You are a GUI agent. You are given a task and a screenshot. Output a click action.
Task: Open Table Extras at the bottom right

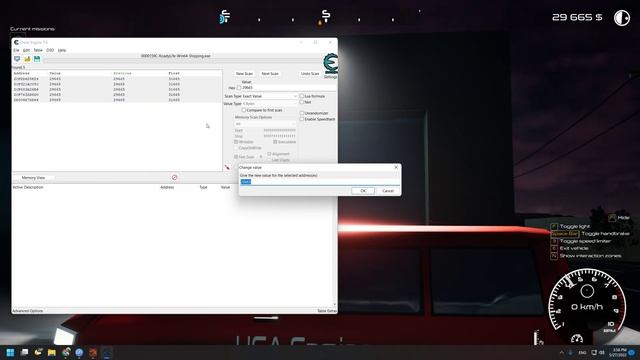pos(327,311)
